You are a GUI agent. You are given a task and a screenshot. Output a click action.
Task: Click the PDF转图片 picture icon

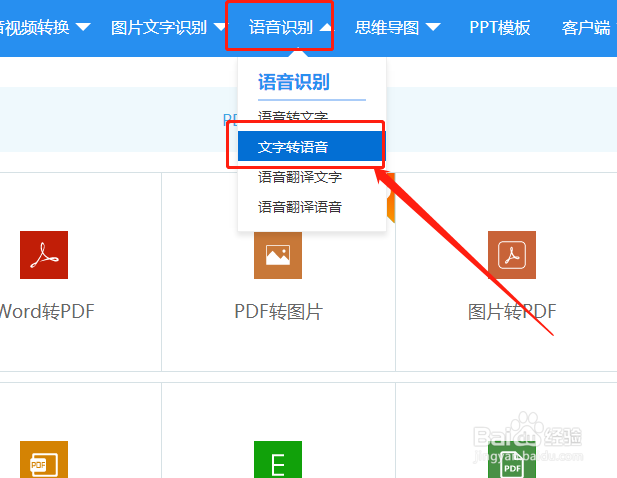pyautogui.click(x=278, y=255)
